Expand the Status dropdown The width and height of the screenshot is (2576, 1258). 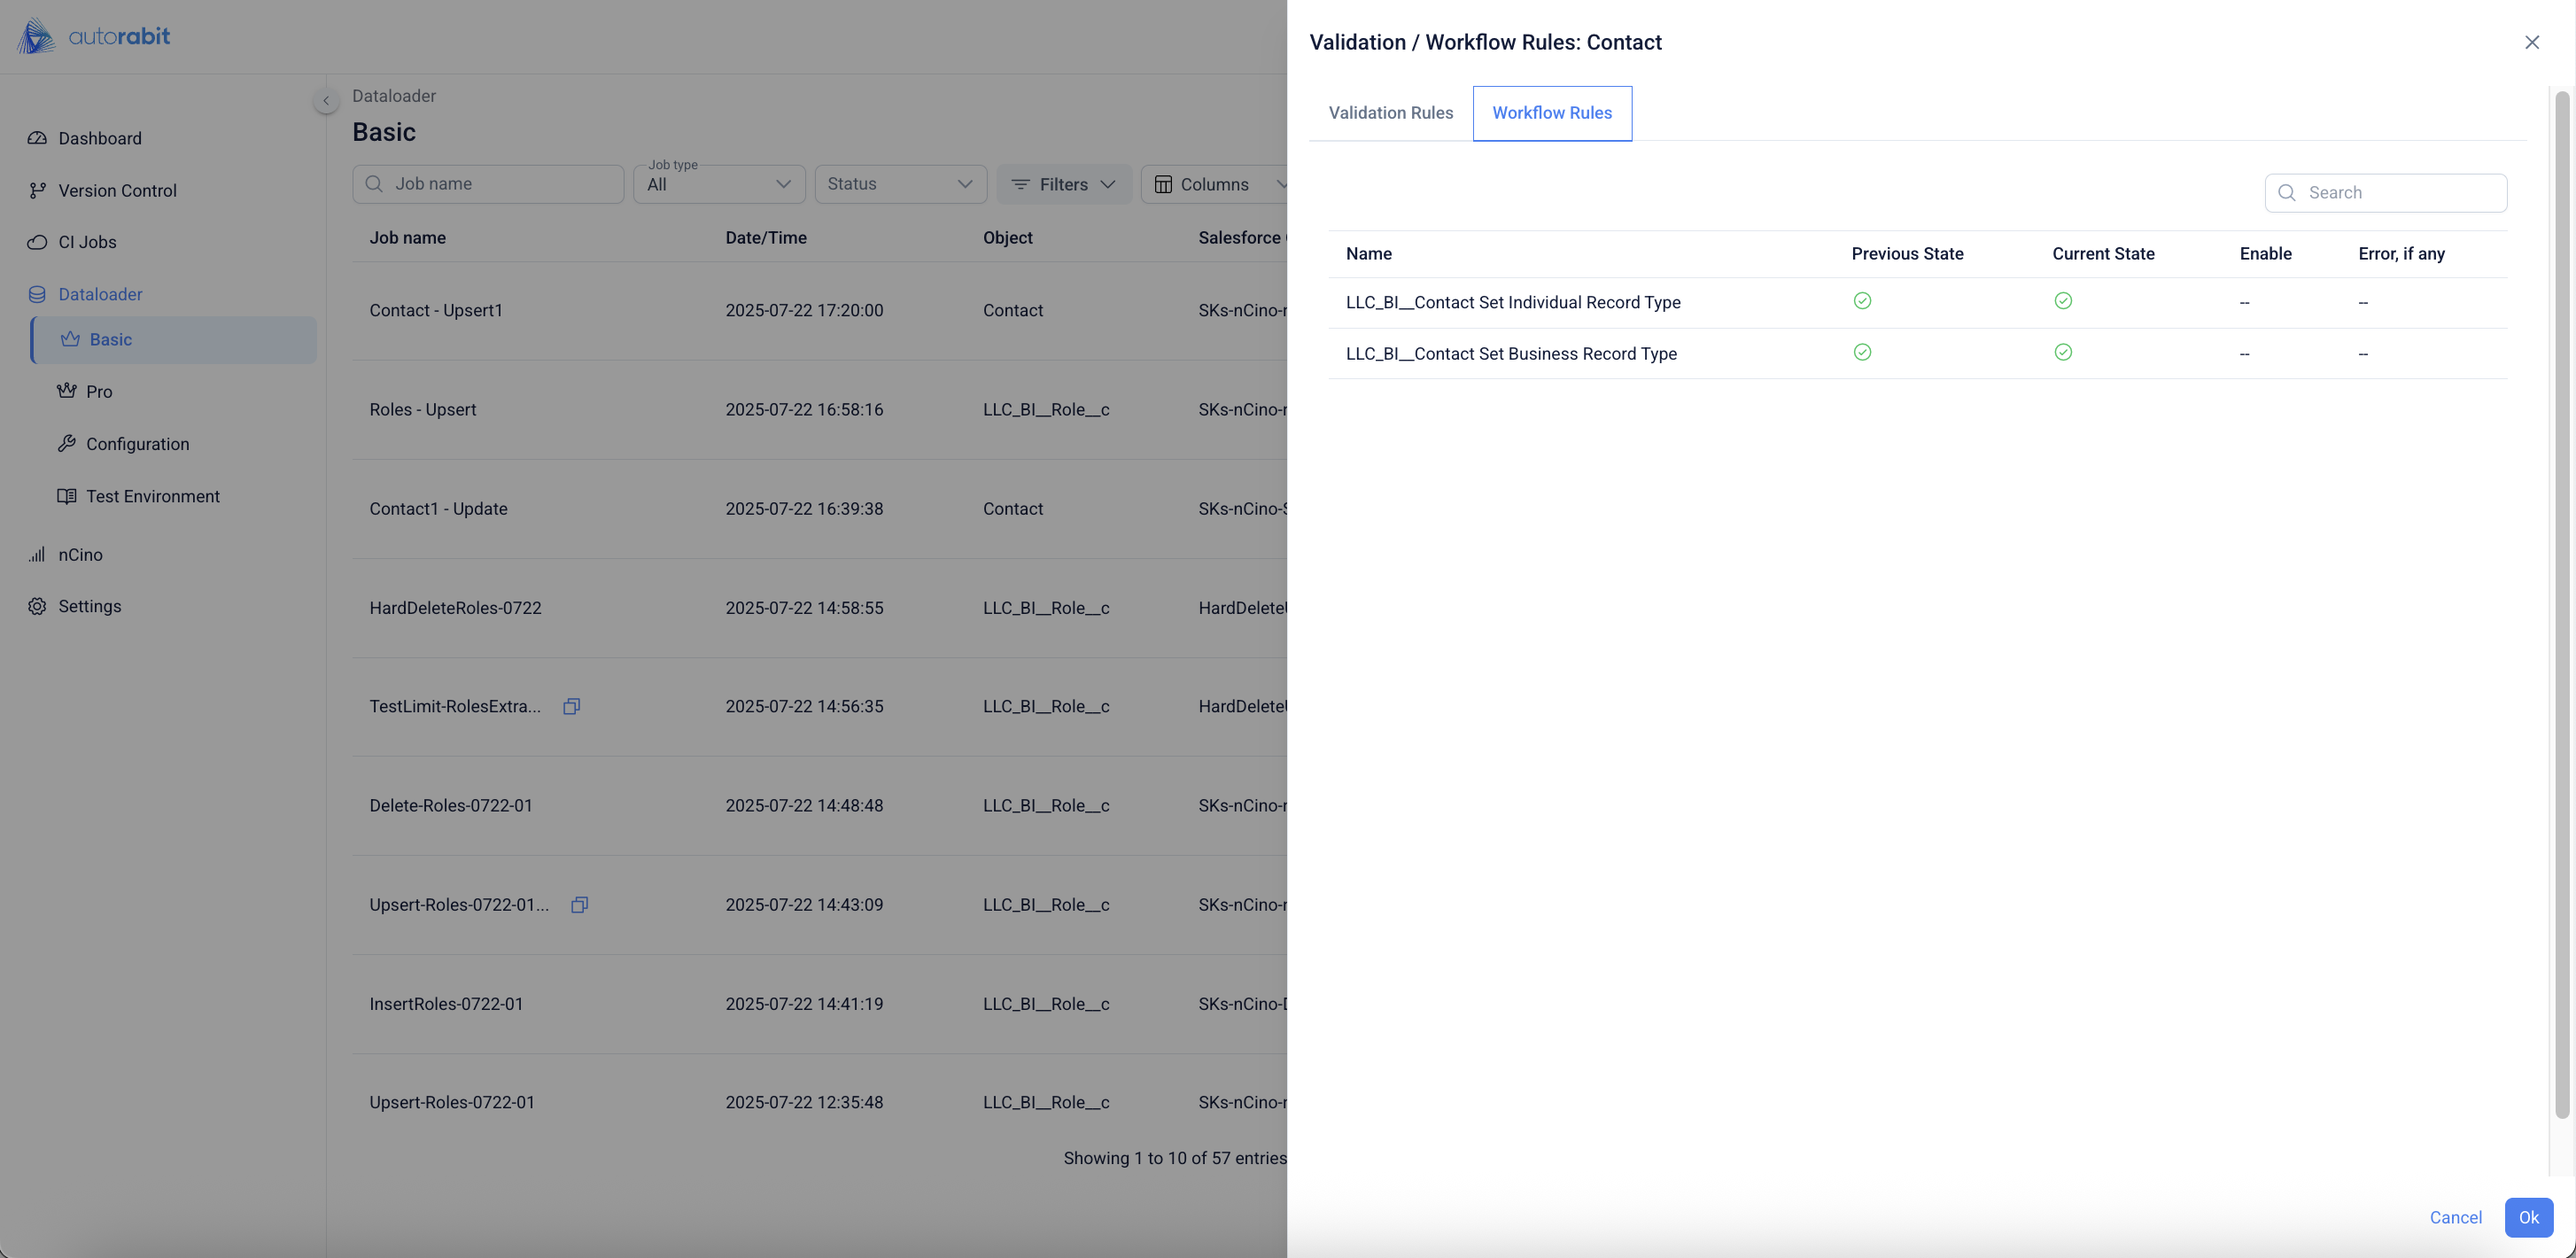pos(900,184)
